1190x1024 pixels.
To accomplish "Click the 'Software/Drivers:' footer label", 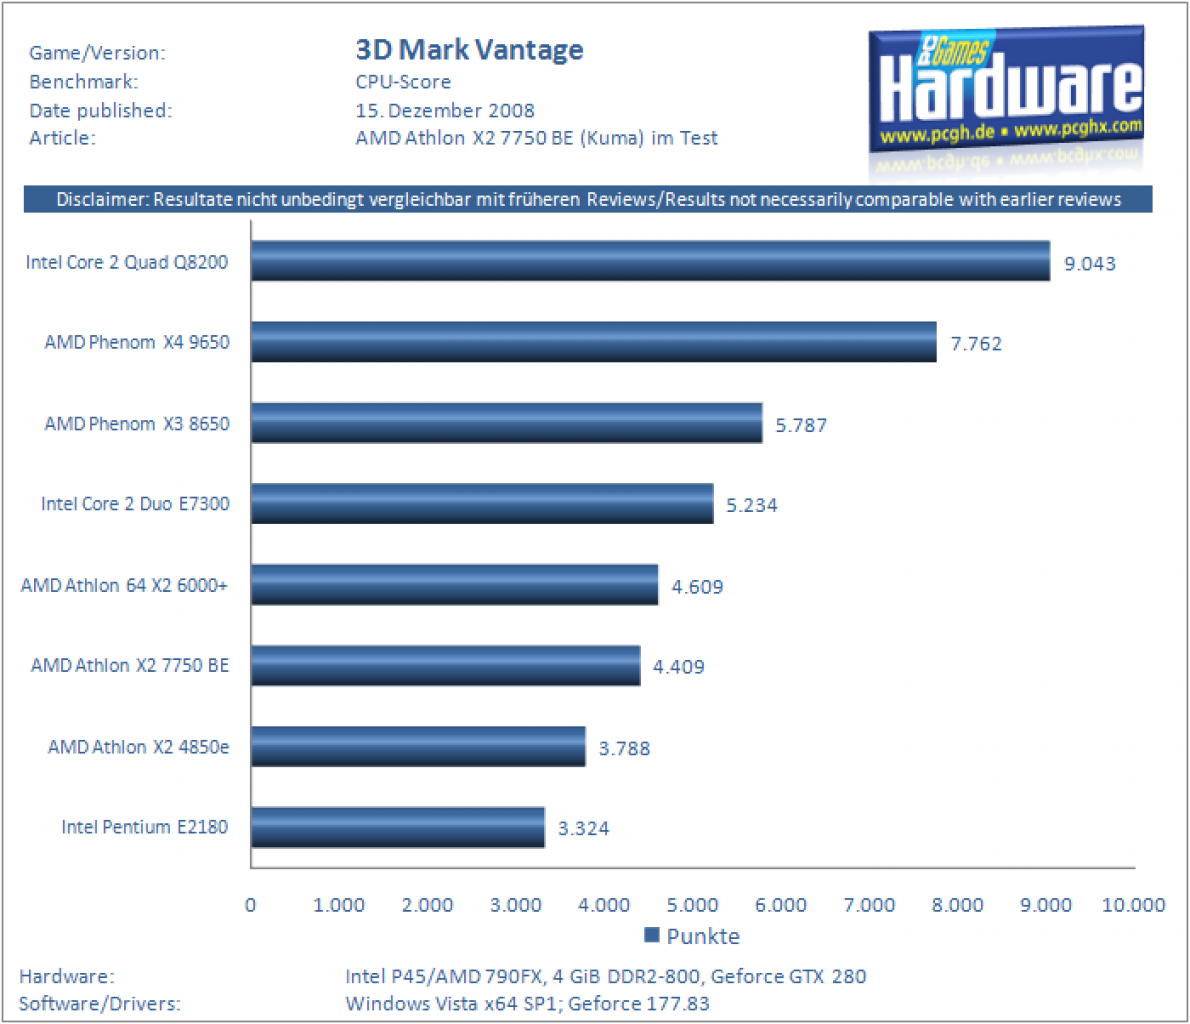I will click(x=99, y=1004).
